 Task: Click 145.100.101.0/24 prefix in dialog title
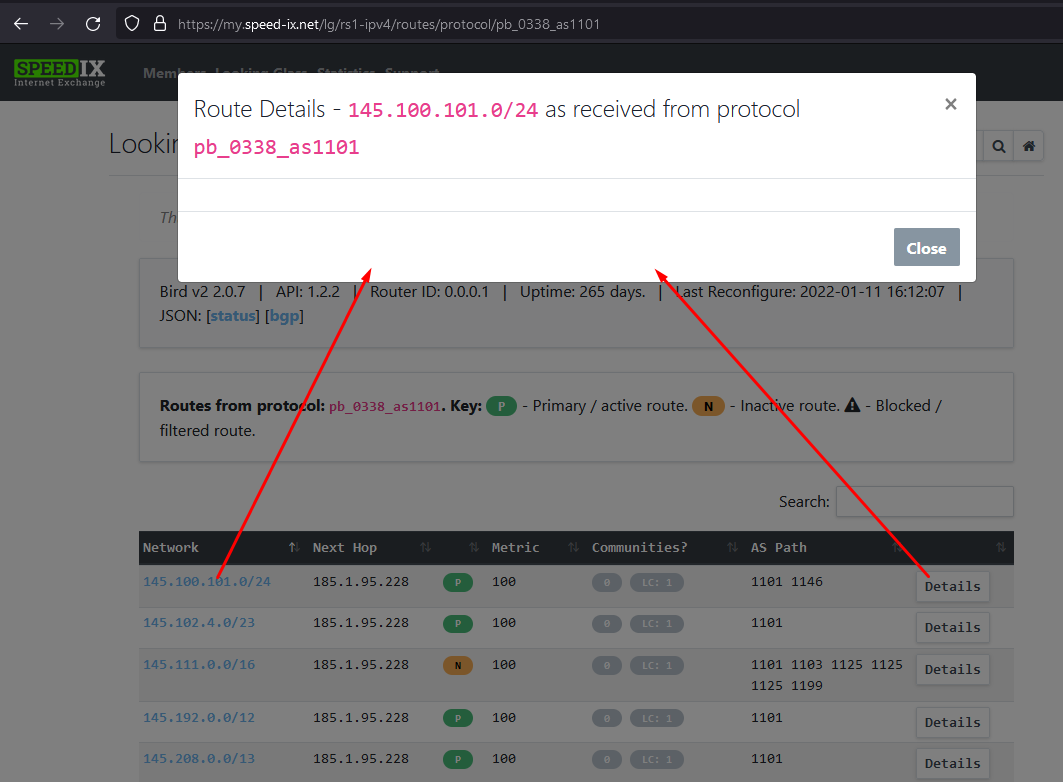click(443, 110)
